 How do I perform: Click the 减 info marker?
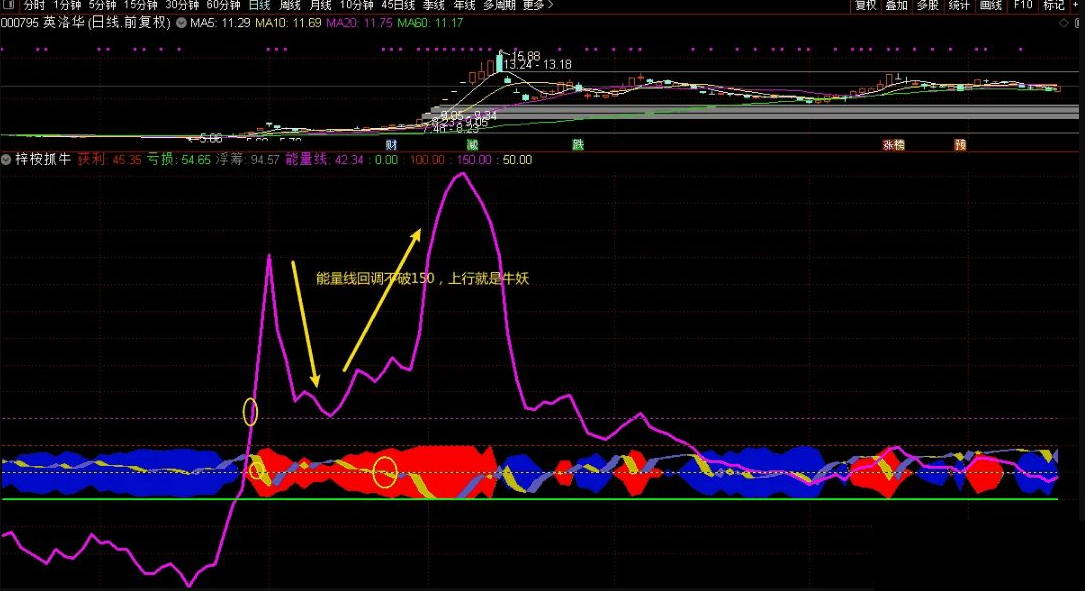[472, 145]
